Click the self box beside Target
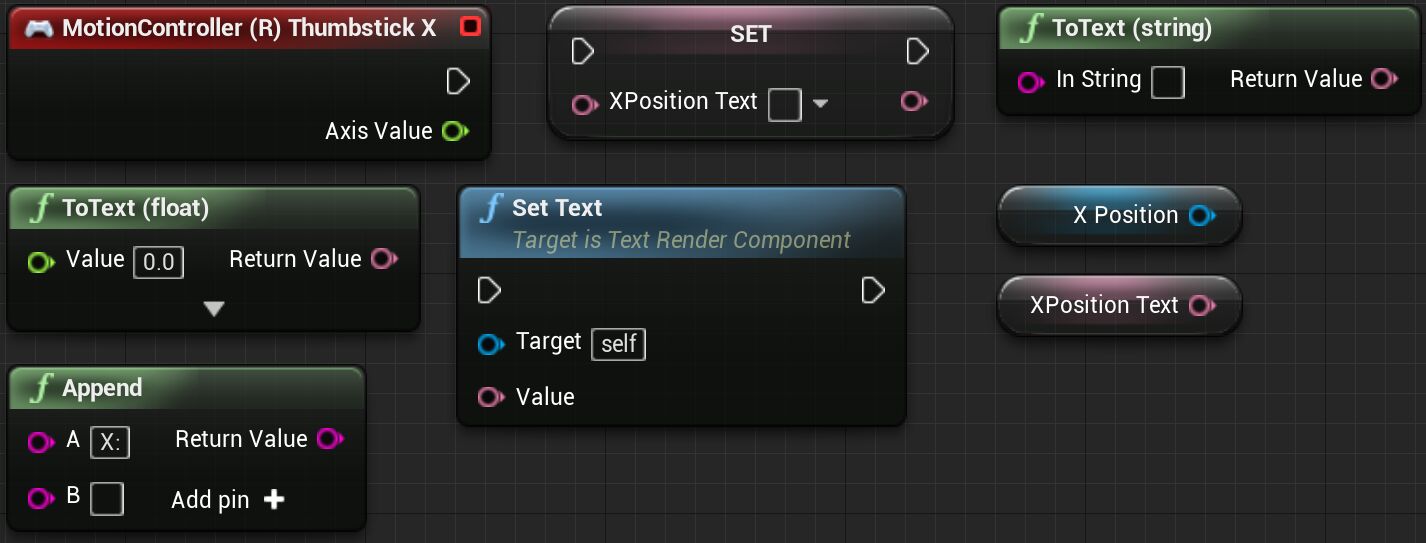 [618, 344]
